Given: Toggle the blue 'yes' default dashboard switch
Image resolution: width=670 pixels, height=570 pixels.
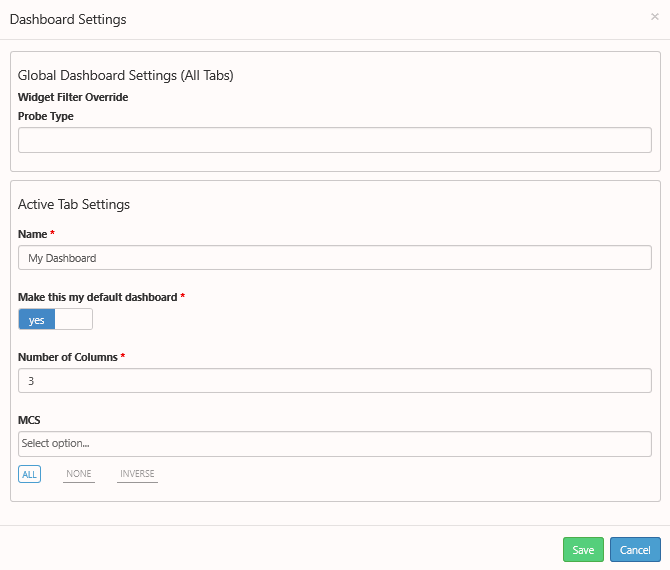Looking at the screenshot, I should (55, 319).
